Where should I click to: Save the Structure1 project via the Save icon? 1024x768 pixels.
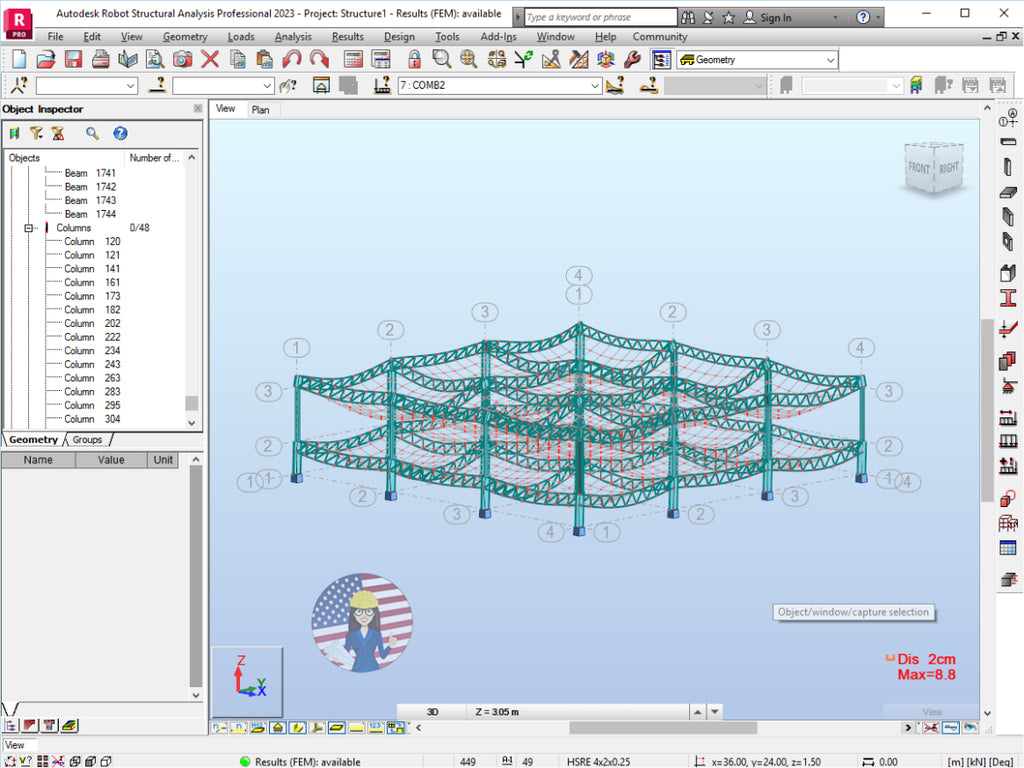pos(72,58)
